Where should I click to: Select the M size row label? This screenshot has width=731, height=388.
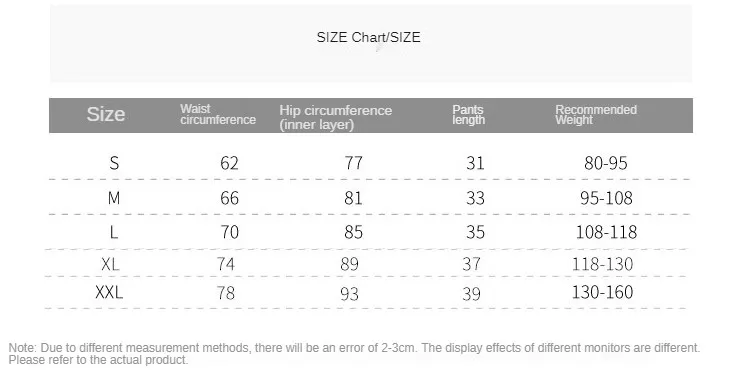pos(114,198)
